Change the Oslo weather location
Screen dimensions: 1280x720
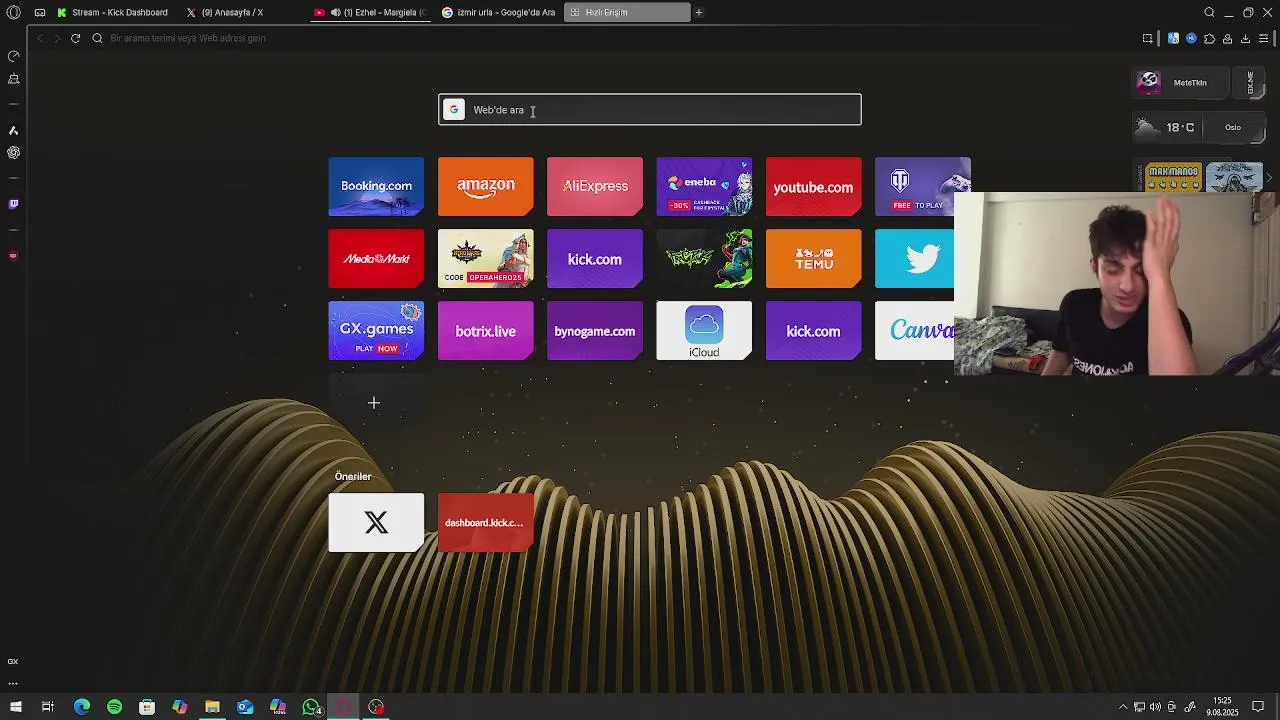(x=1233, y=127)
